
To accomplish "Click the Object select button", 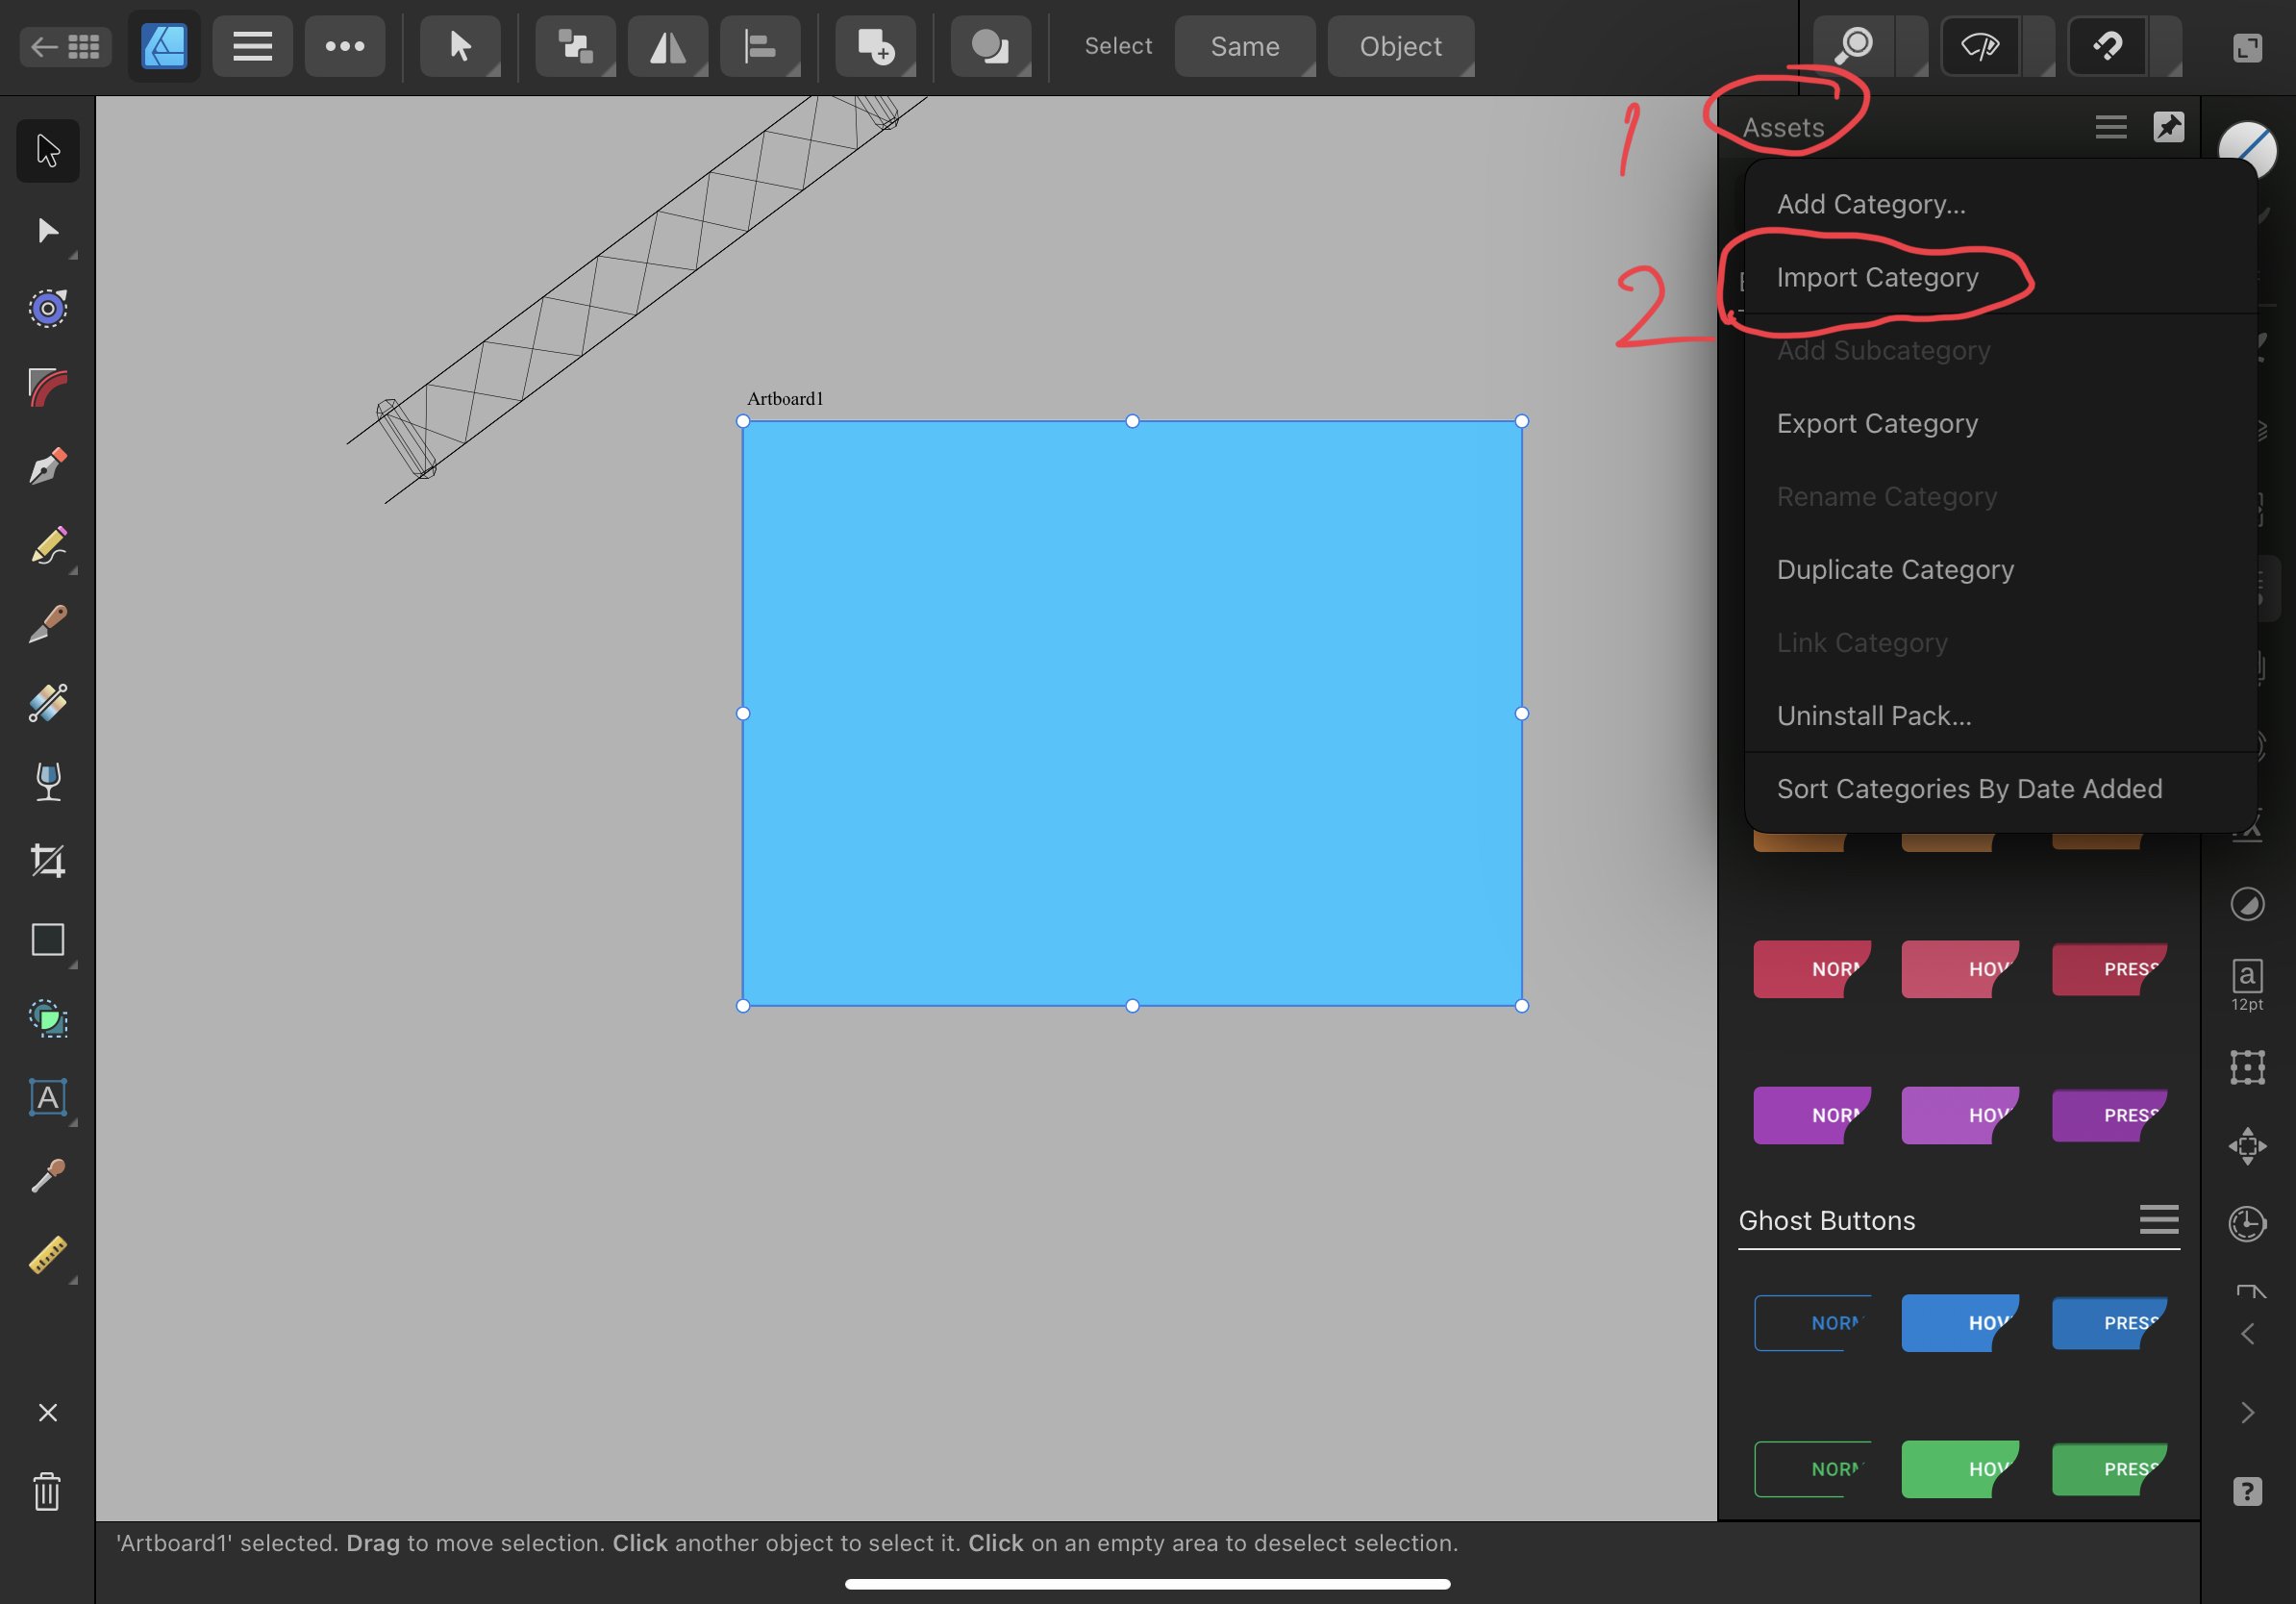I will 1400,46.
